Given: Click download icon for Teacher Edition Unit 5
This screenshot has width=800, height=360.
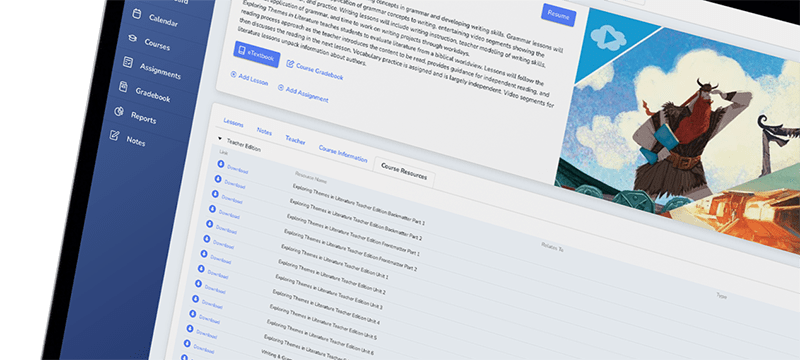Looking at the screenshot, I should 197,284.
